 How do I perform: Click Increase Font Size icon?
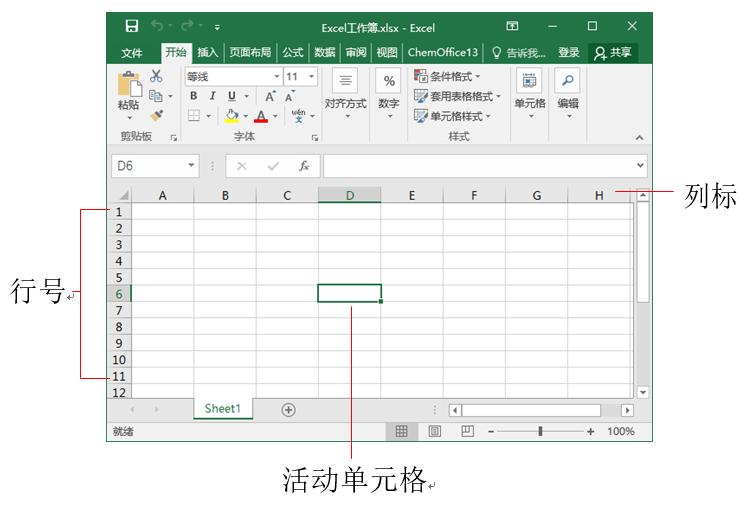[270, 96]
